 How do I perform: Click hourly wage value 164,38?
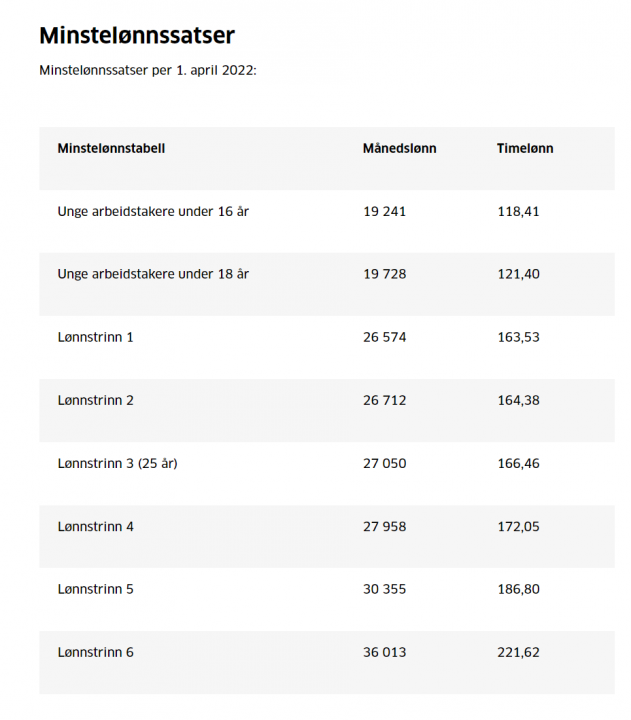(x=518, y=400)
